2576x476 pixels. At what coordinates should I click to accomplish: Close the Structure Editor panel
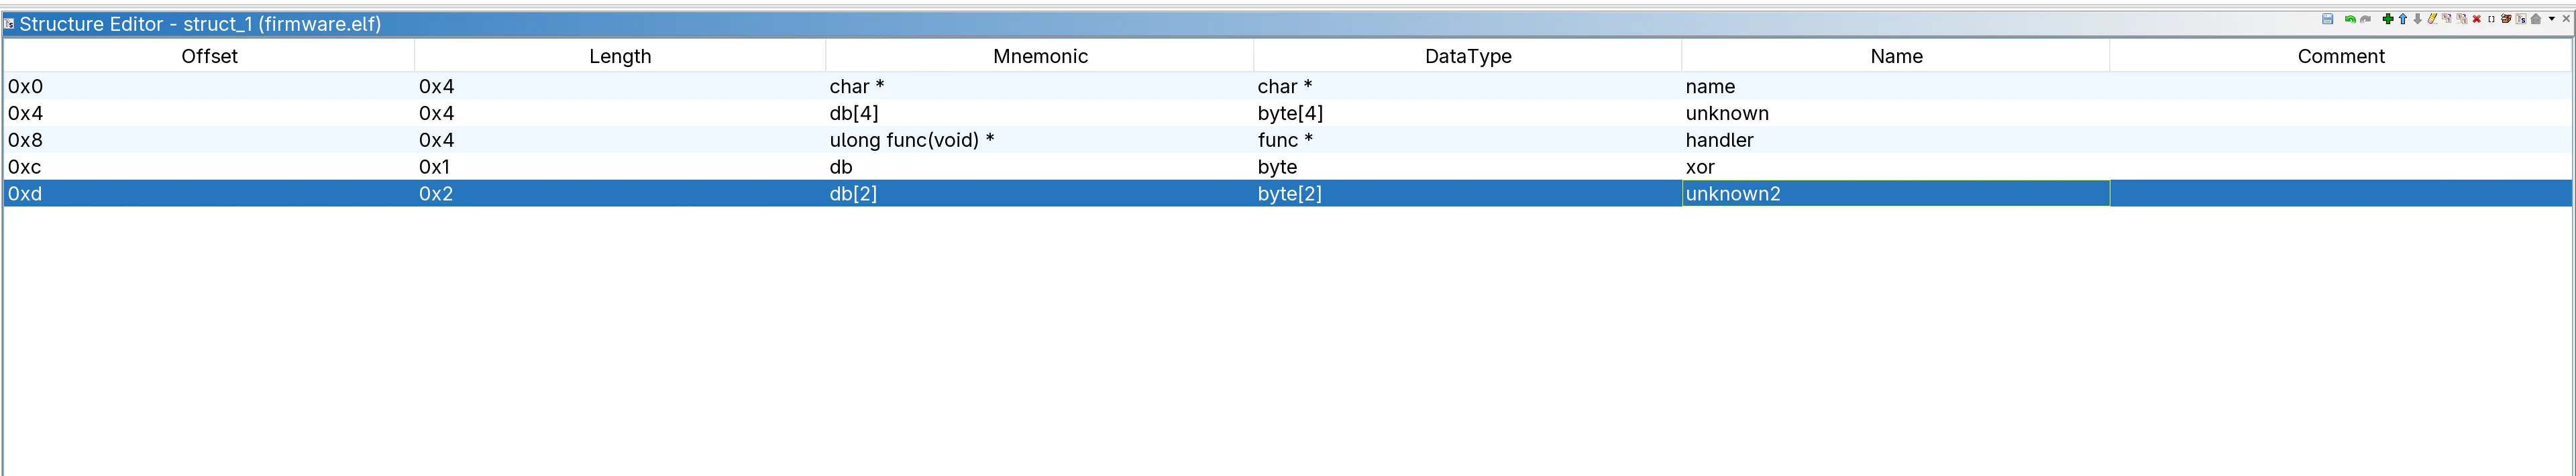click(2566, 19)
